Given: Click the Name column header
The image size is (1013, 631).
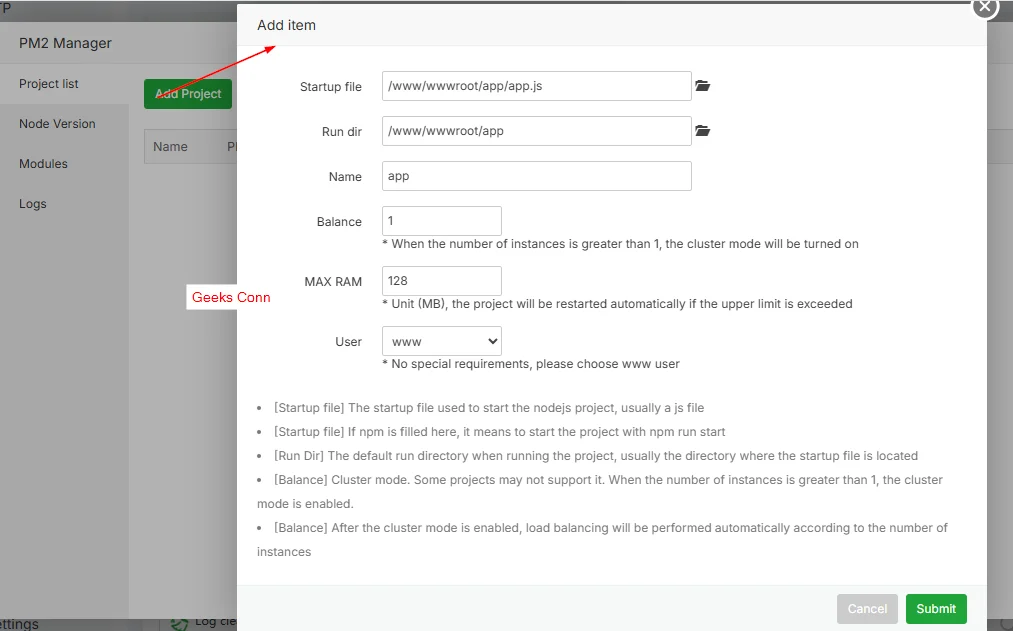Looking at the screenshot, I should [168, 146].
